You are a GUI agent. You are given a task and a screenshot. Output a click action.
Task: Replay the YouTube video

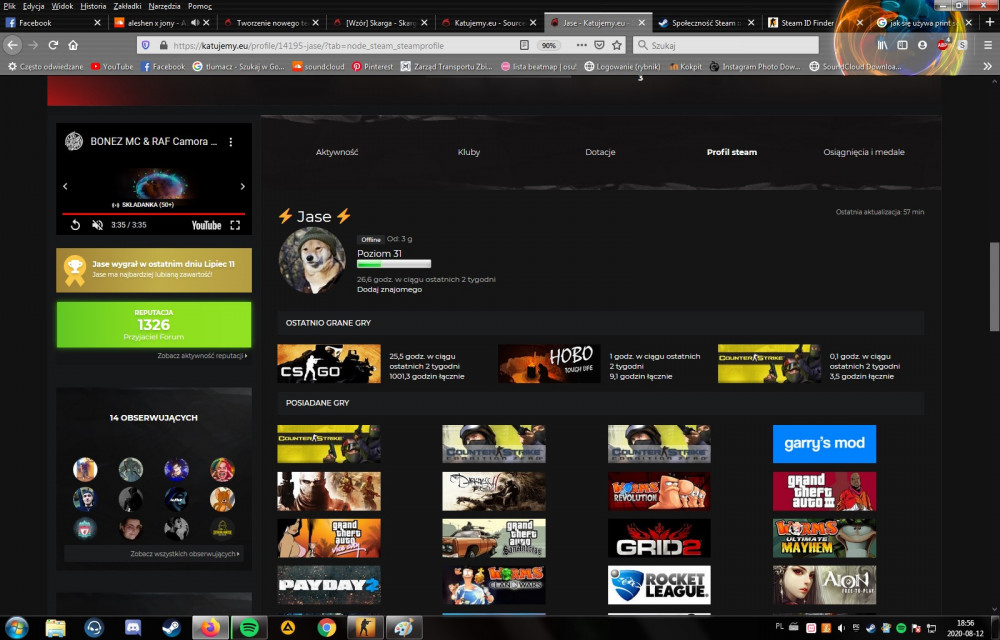click(75, 225)
